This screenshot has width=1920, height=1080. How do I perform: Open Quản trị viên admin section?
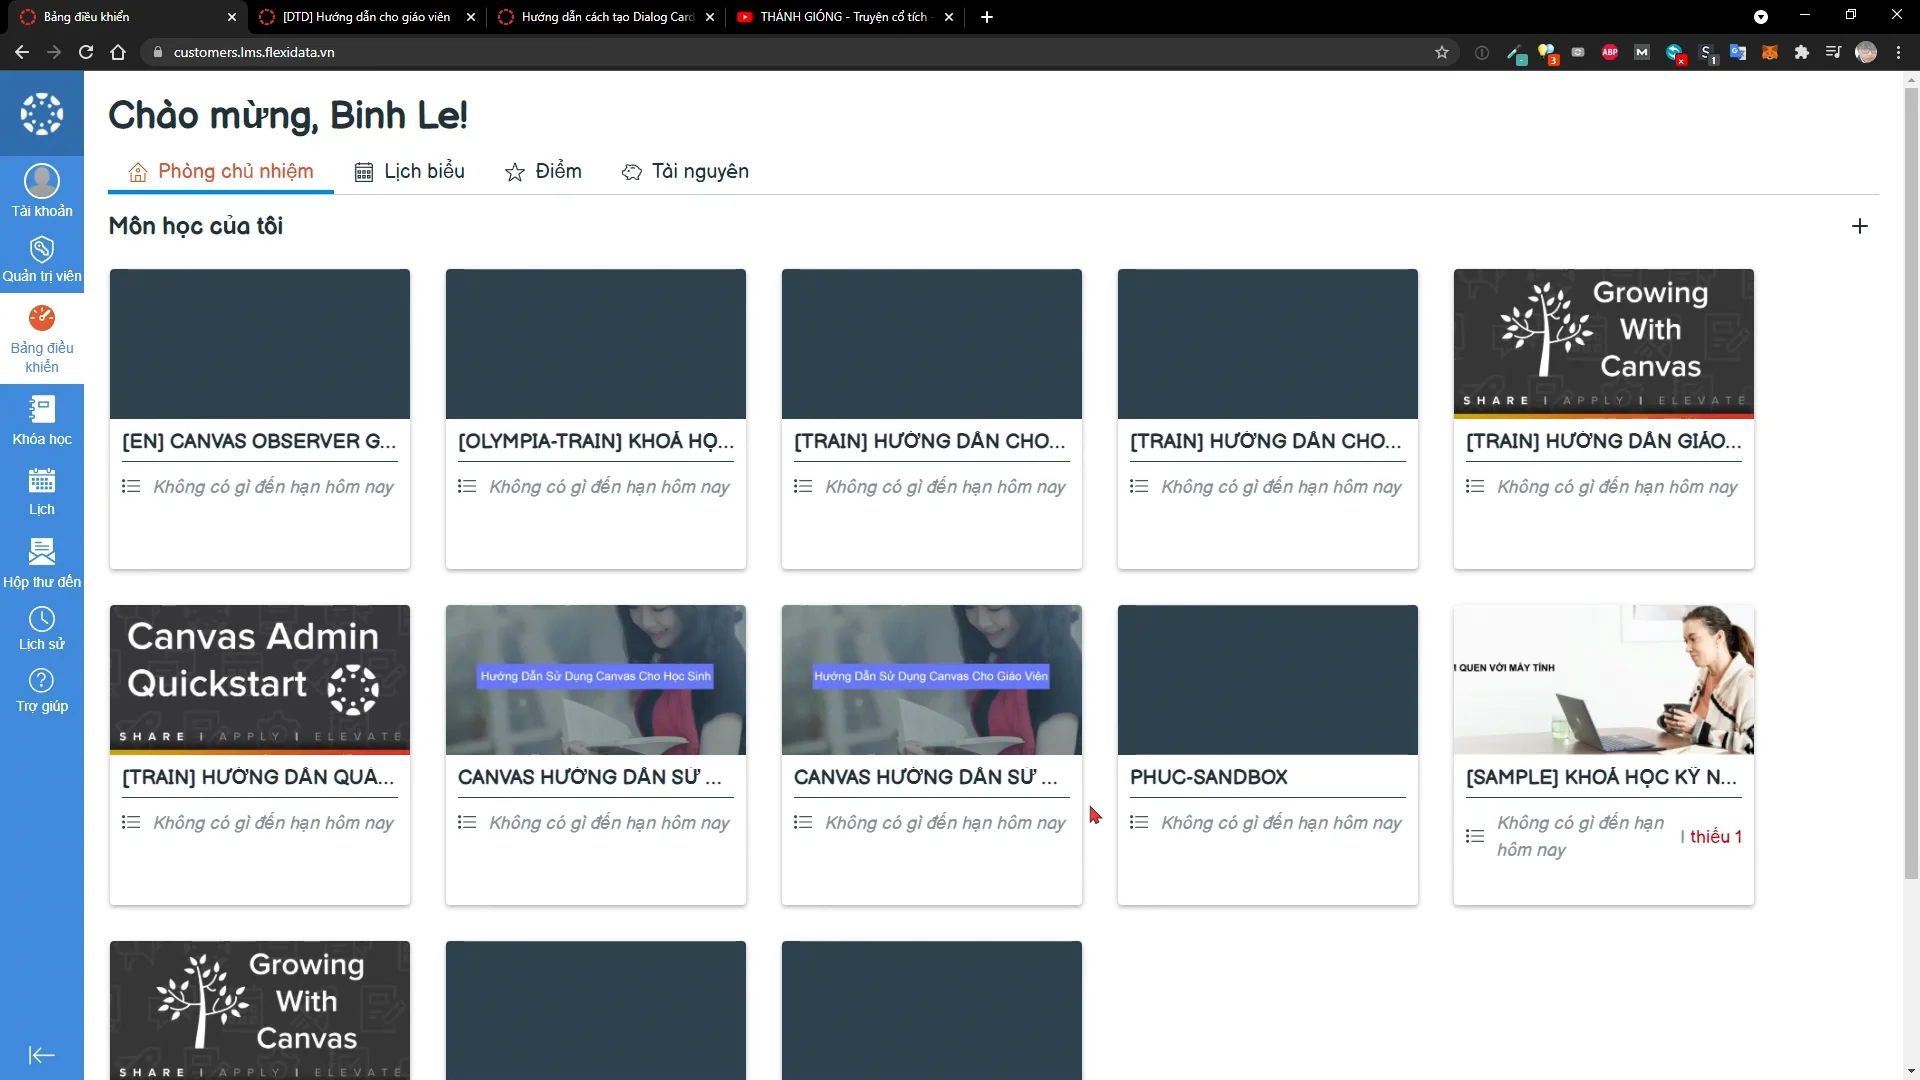42,259
